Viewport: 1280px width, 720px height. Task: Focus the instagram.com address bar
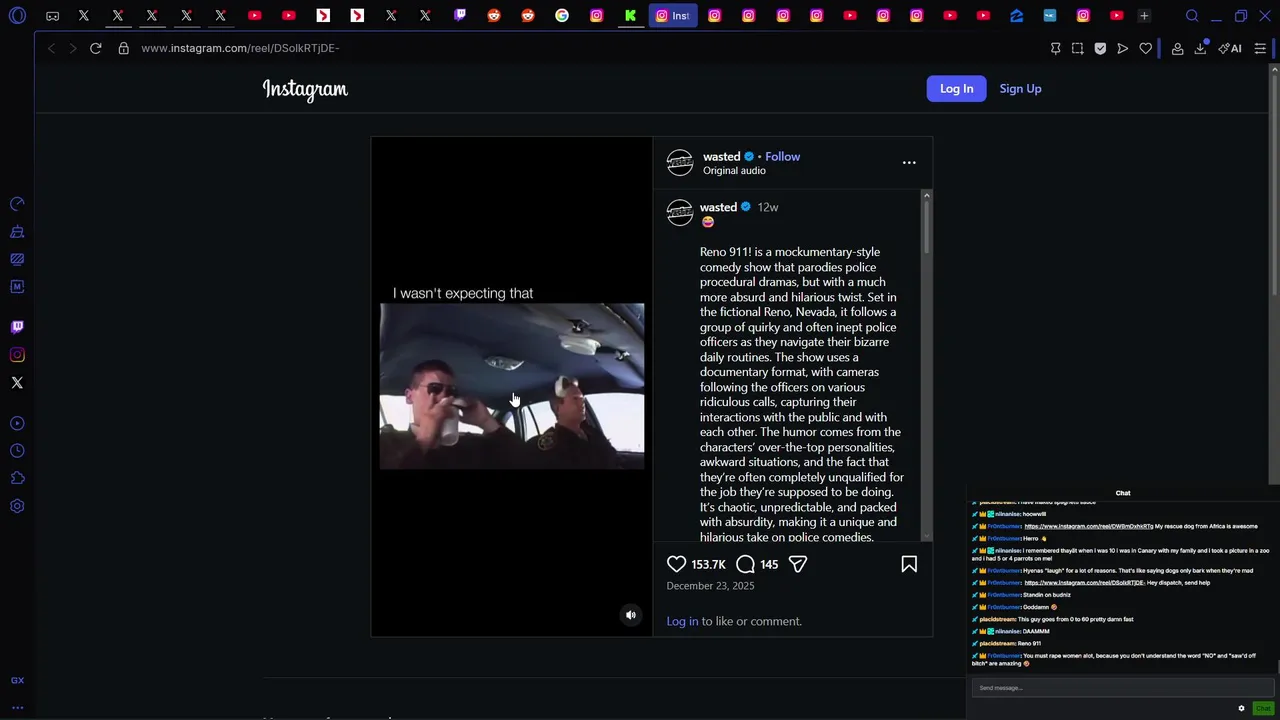click(240, 48)
